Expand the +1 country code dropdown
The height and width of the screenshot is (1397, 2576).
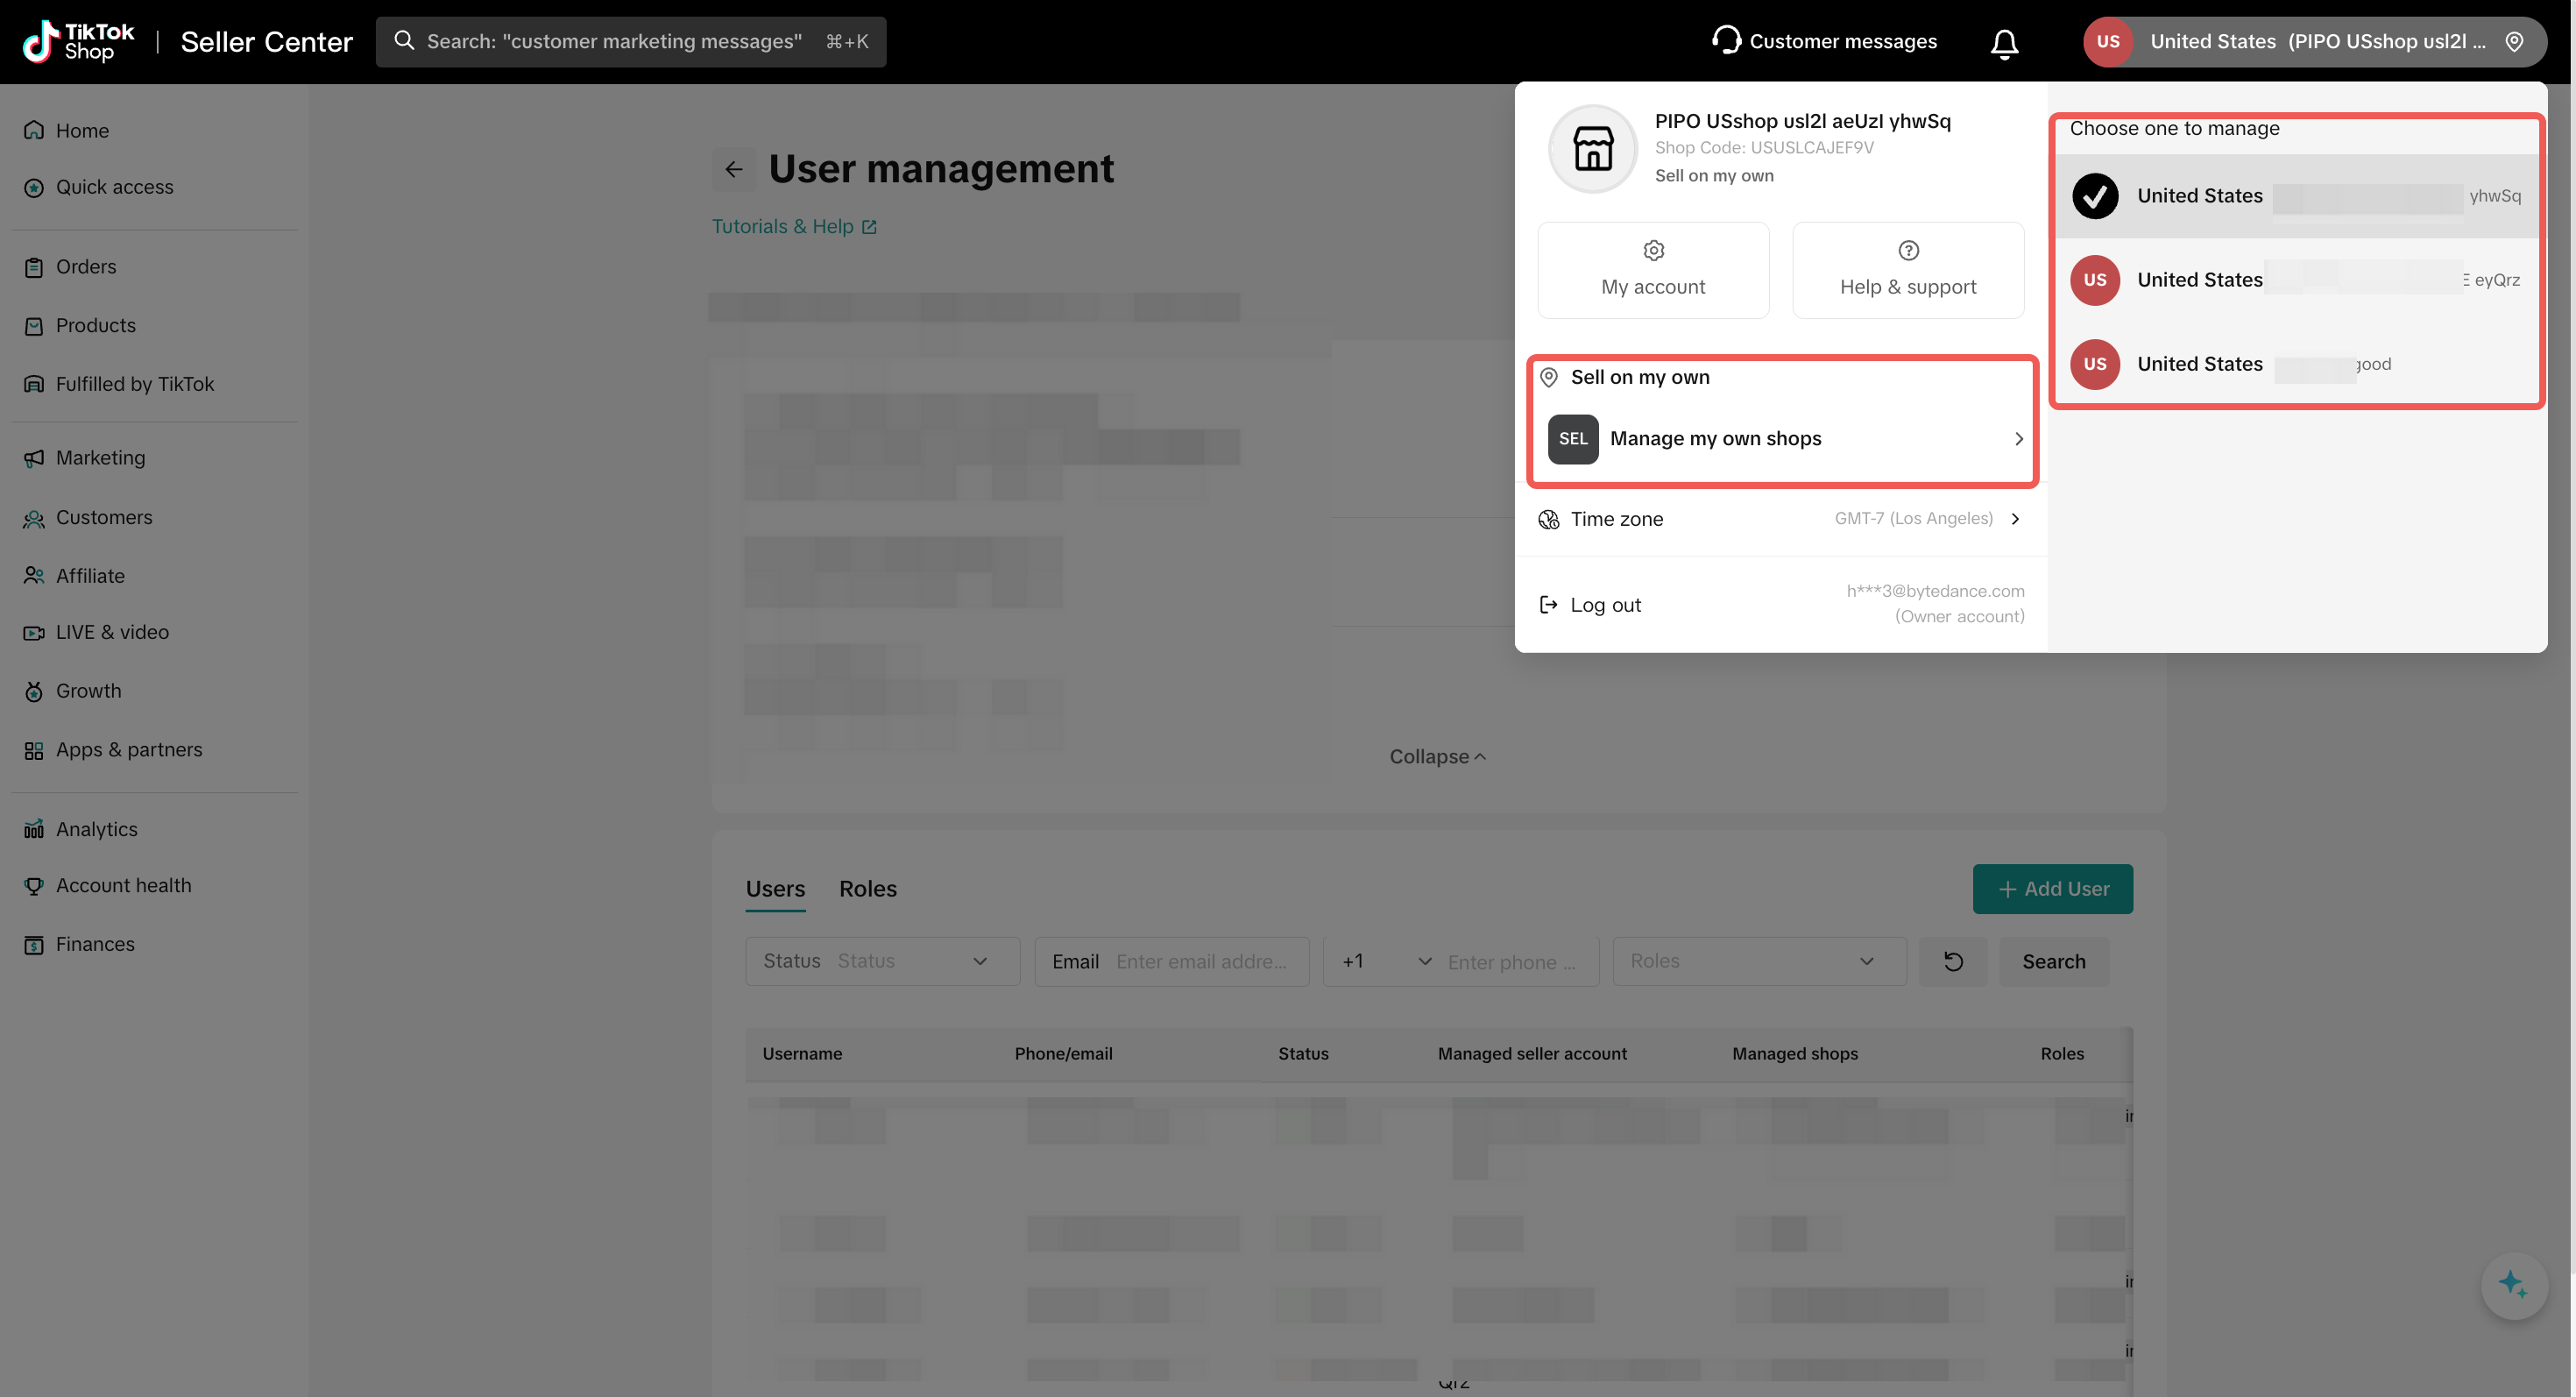[1385, 961]
